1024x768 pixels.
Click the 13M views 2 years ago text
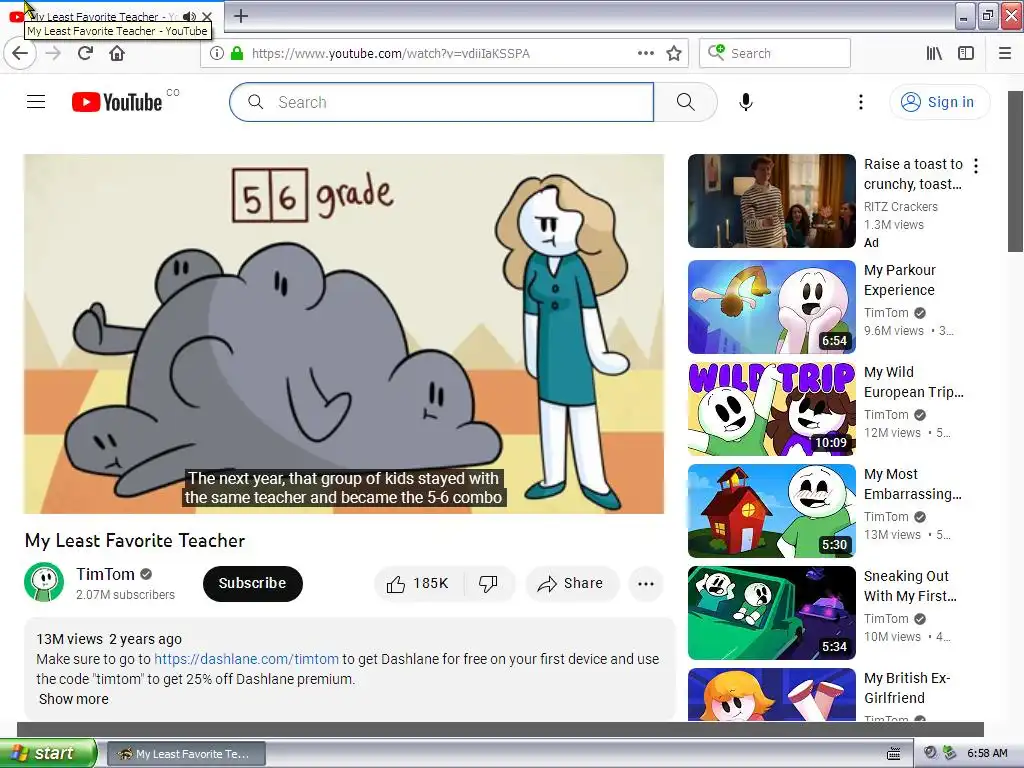pyautogui.click(x=109, y=639)
